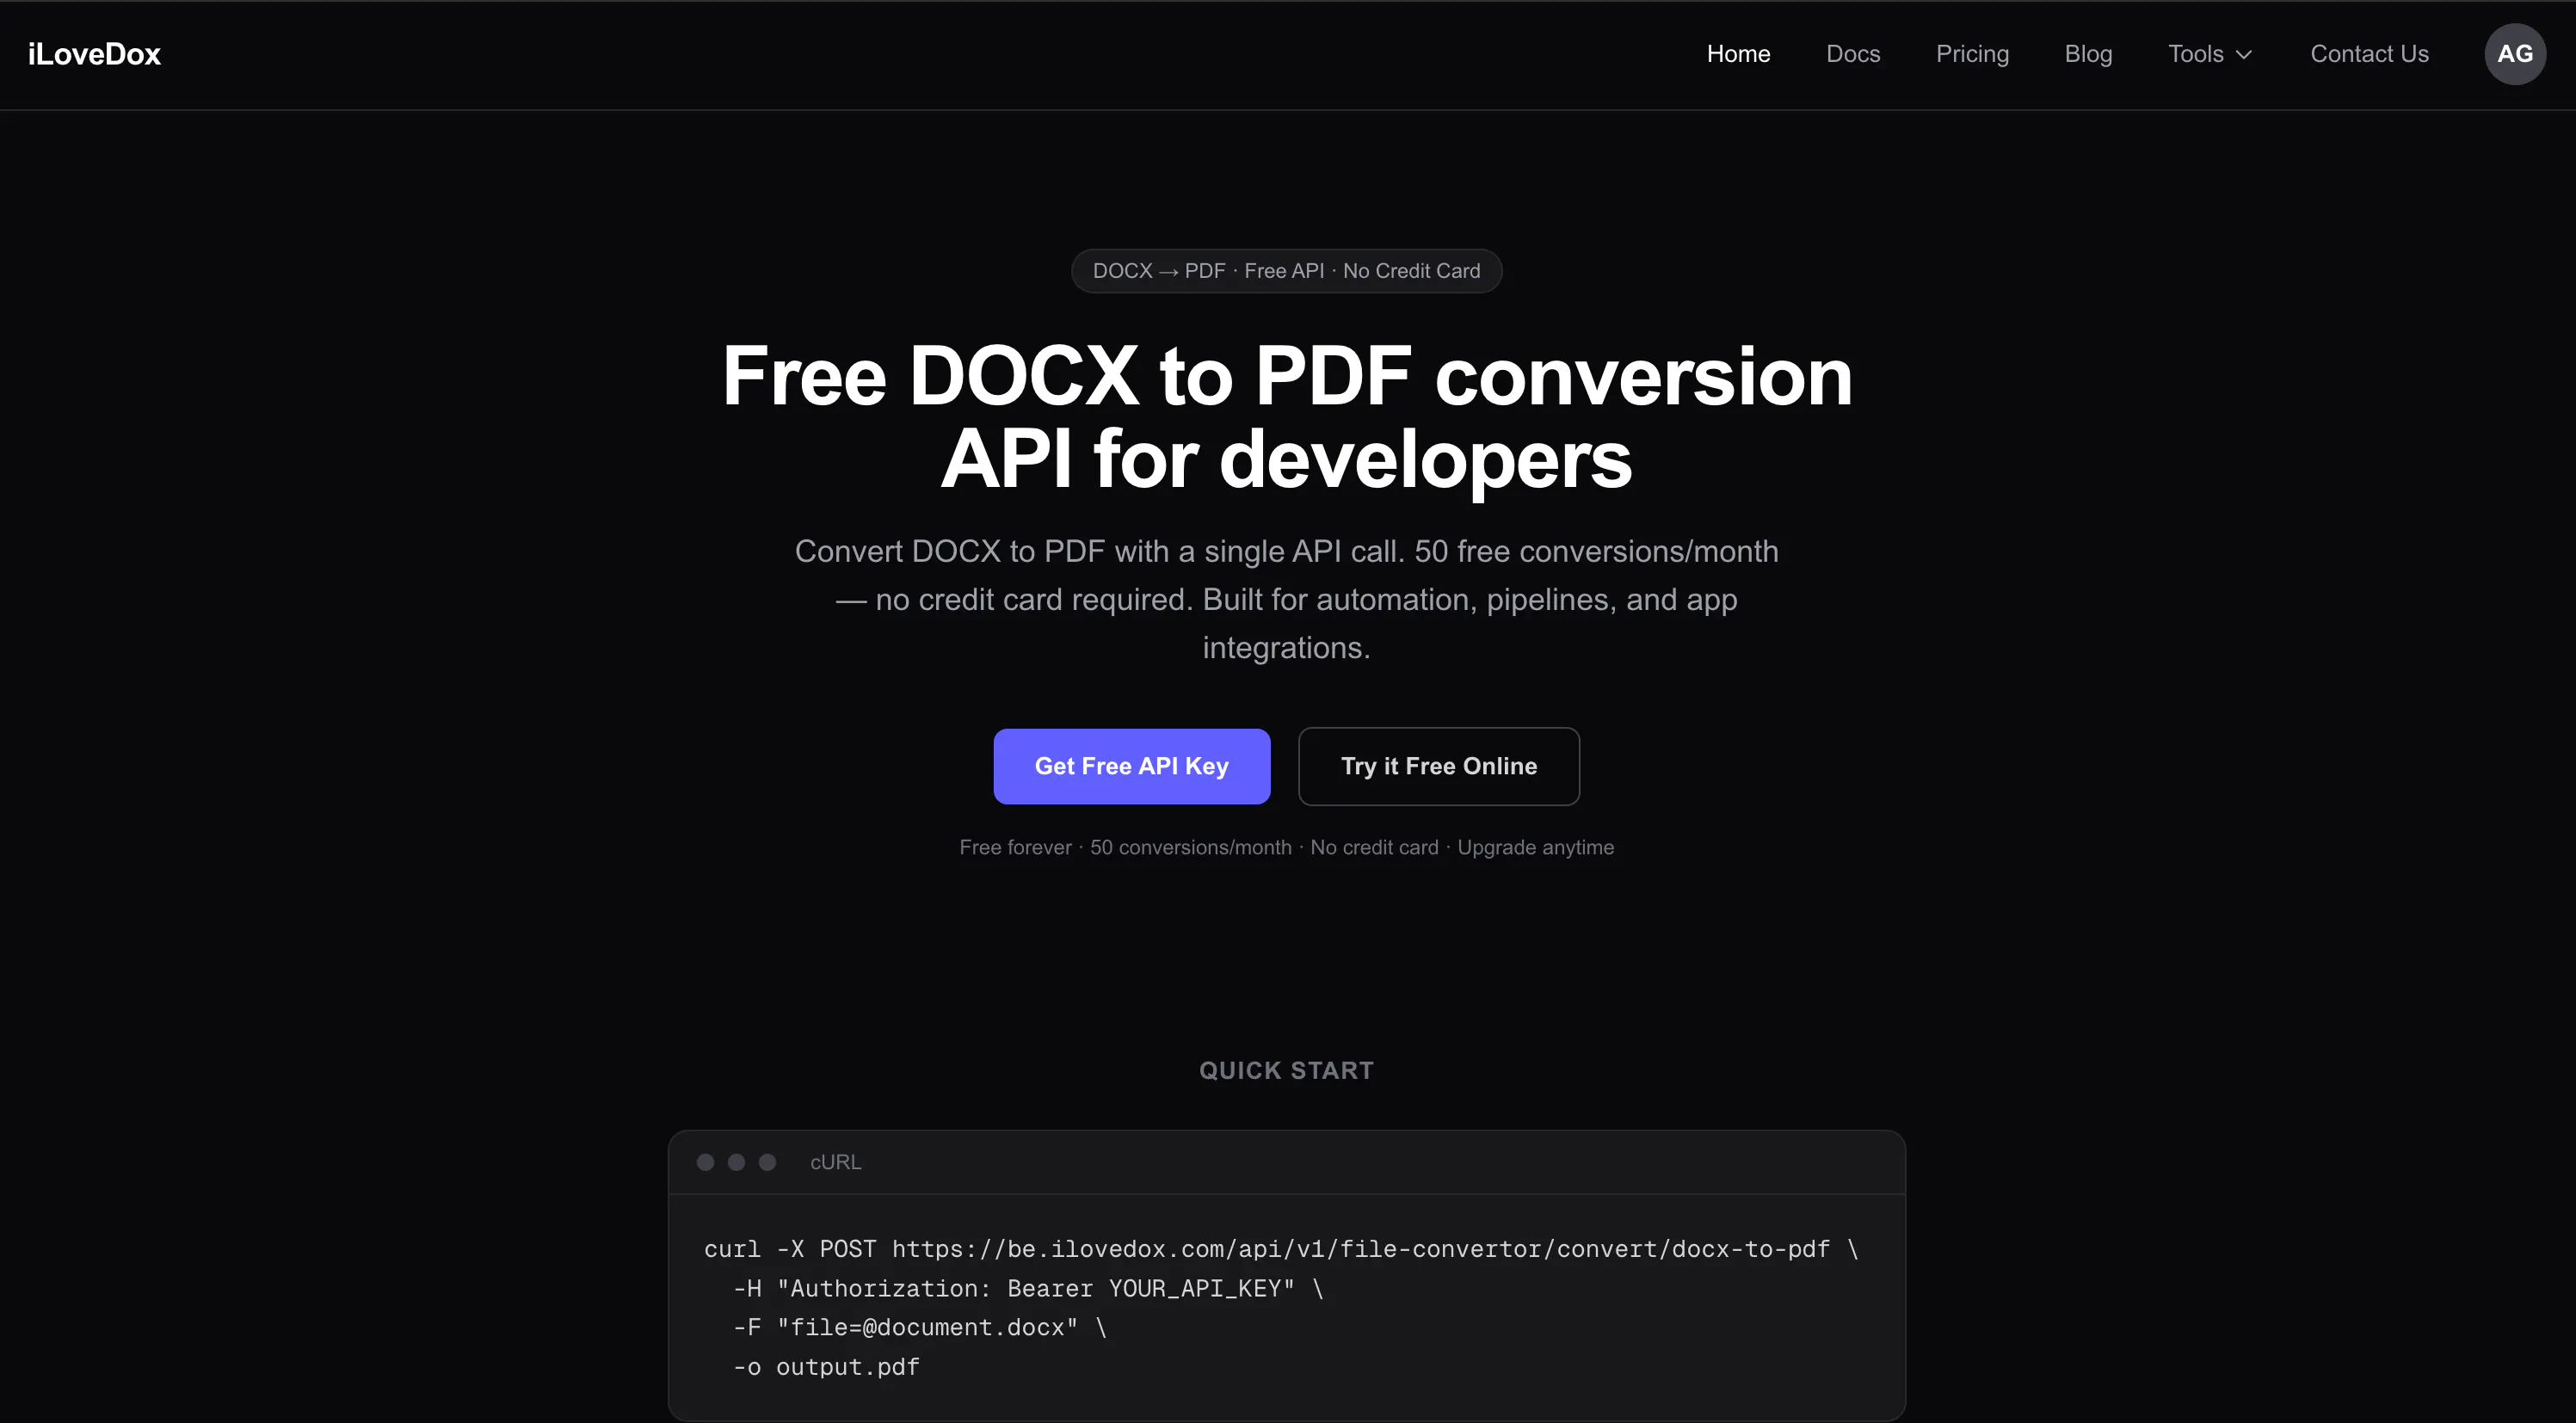Go to the Home nav item
The width and height of the screenshot is (2576, 1423).
(x=1738, y=54)
